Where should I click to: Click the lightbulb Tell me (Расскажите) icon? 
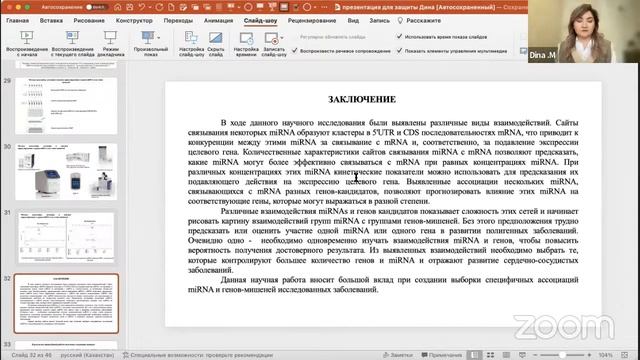(x=400, y=20)
